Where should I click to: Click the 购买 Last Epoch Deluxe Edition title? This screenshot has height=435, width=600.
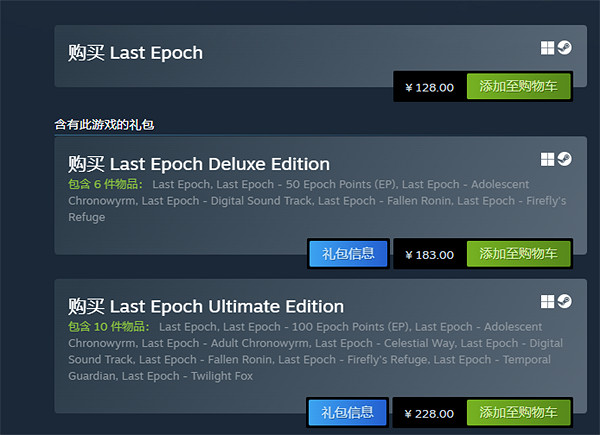click(x=199, y=164)
